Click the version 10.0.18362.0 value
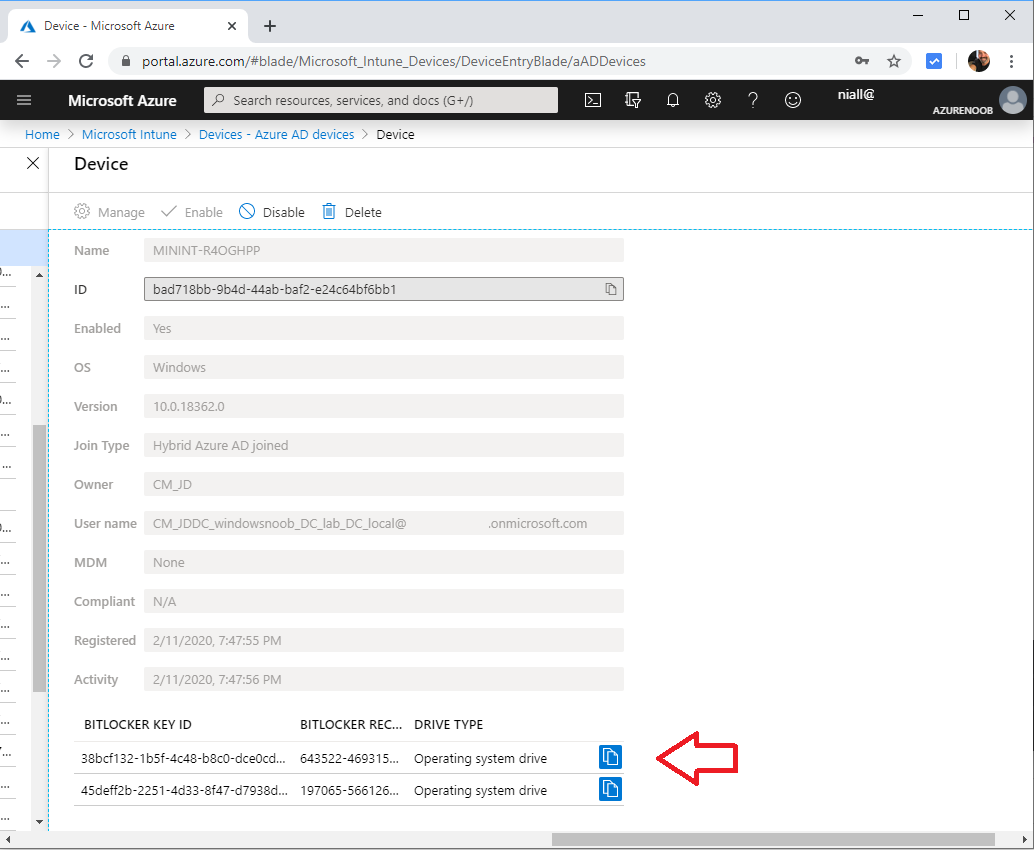 [x=384, y=407]
